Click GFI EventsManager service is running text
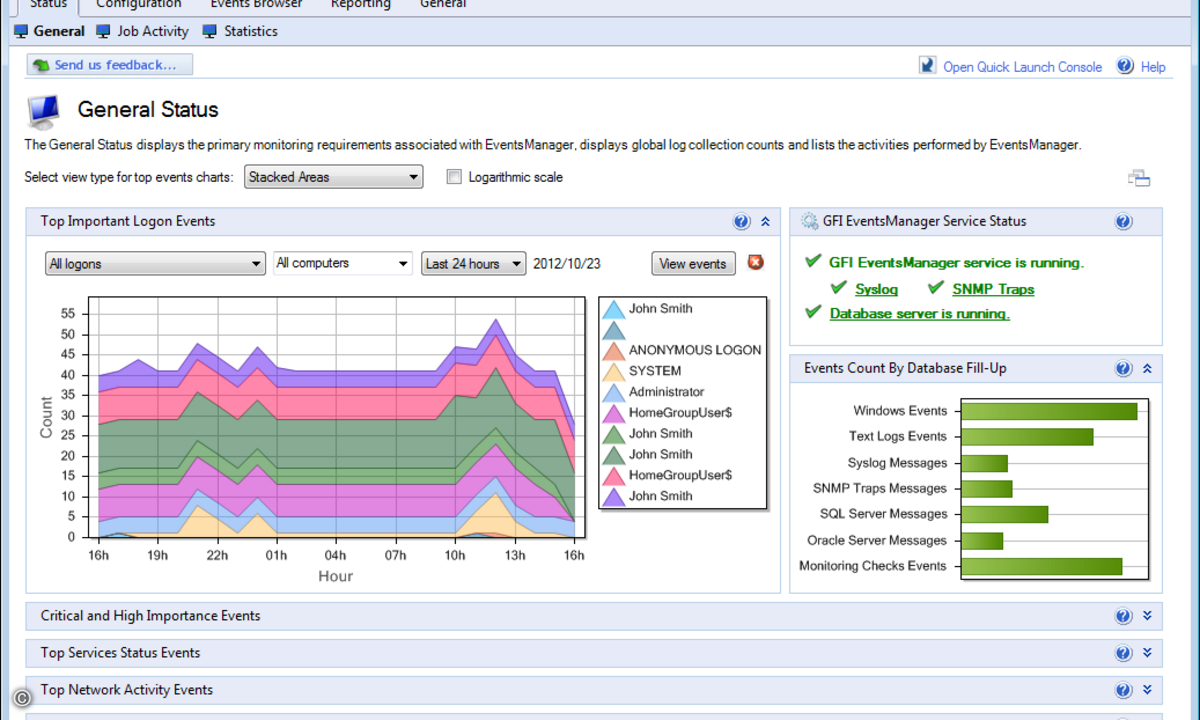This screenshot has height=720, width=1200. pyautogui.click(x=957, y=263)
